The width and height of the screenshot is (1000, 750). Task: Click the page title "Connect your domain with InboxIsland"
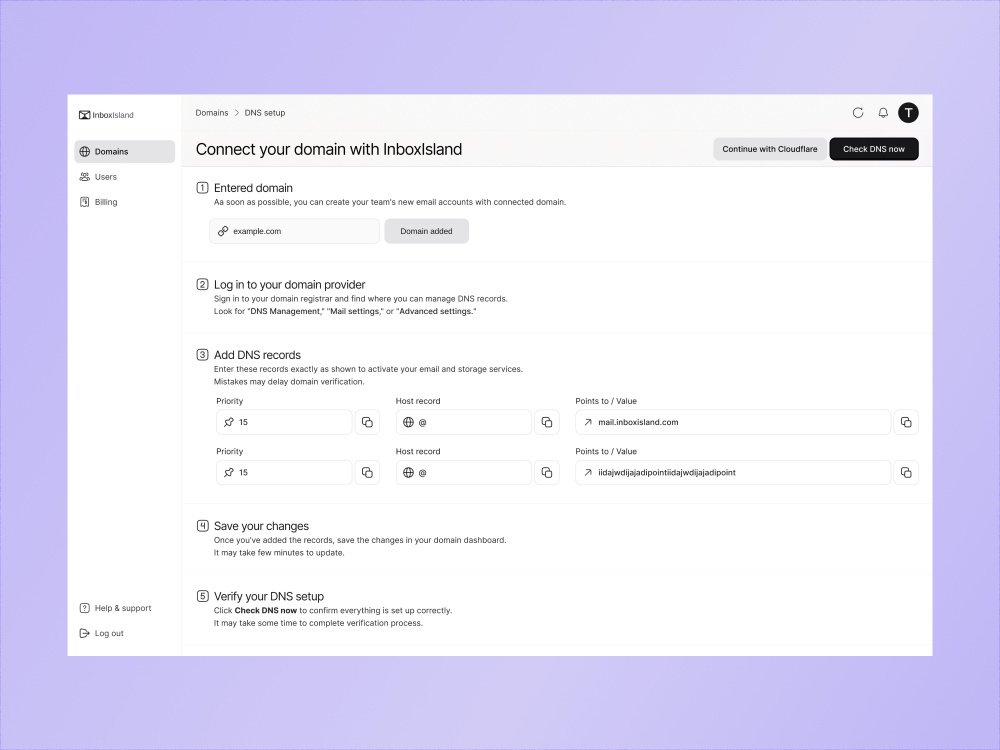click(328, 149)
